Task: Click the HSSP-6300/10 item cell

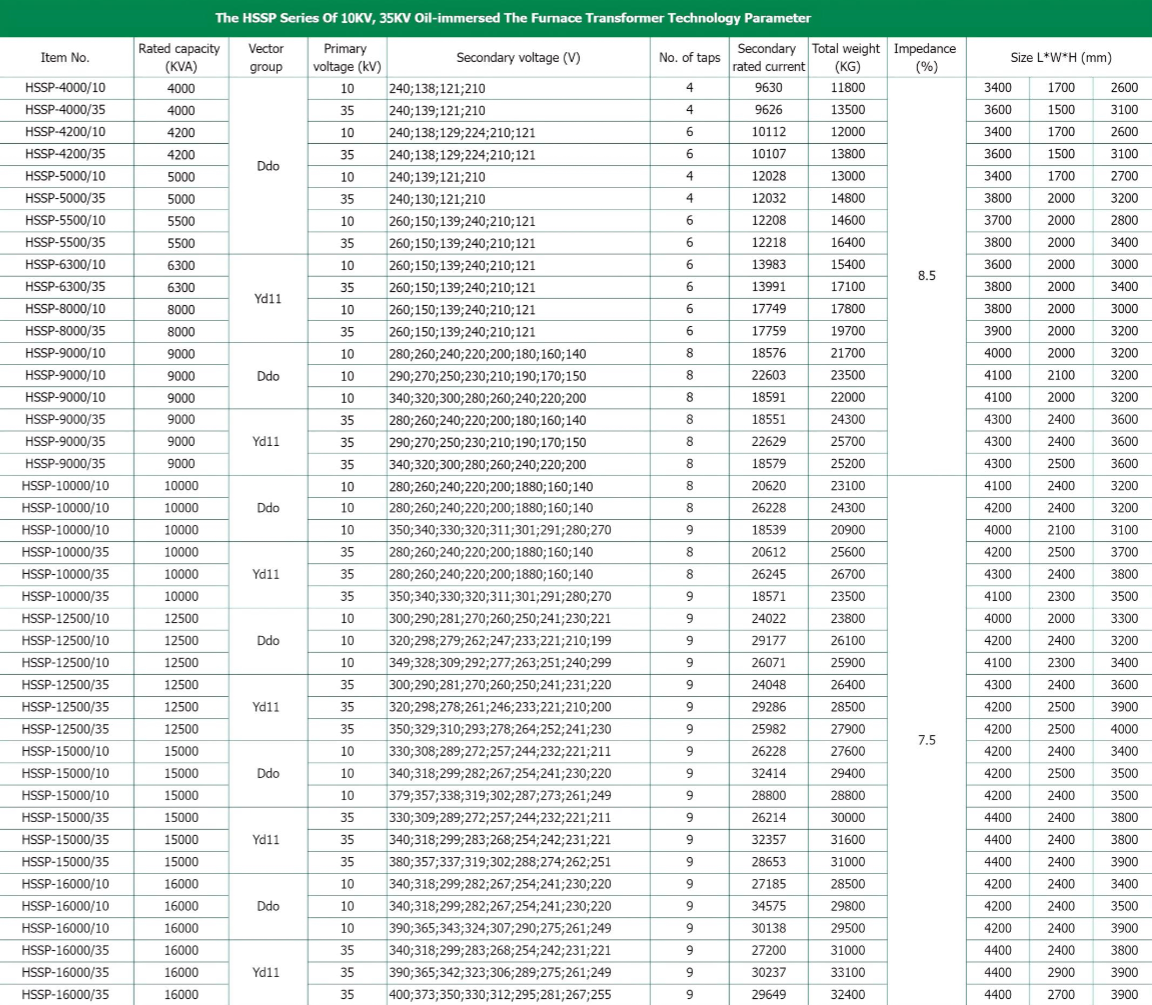Action: (x=66, y=265)
